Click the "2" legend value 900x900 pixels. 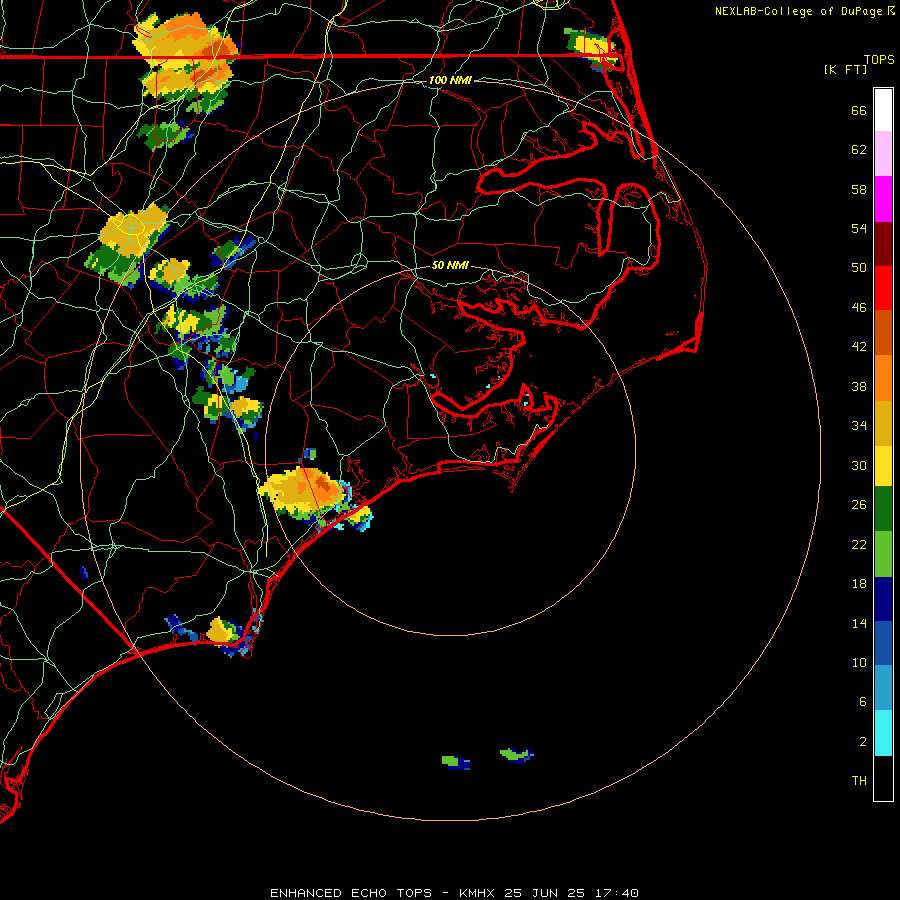(x=863, y=742)
